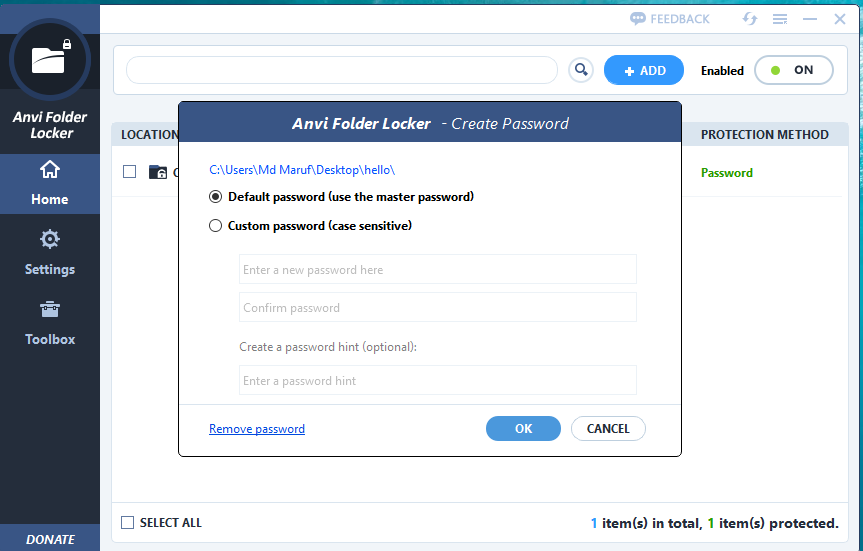Screen dimensions: 863x551
Task: Click the magnifier search icon
Action: pos(580,70)
